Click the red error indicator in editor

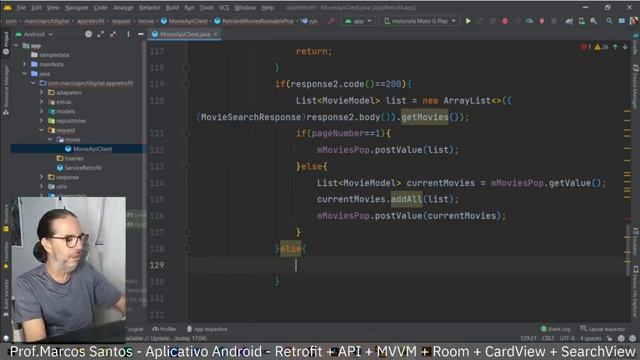pyautogui.click(x=586, y=47)
